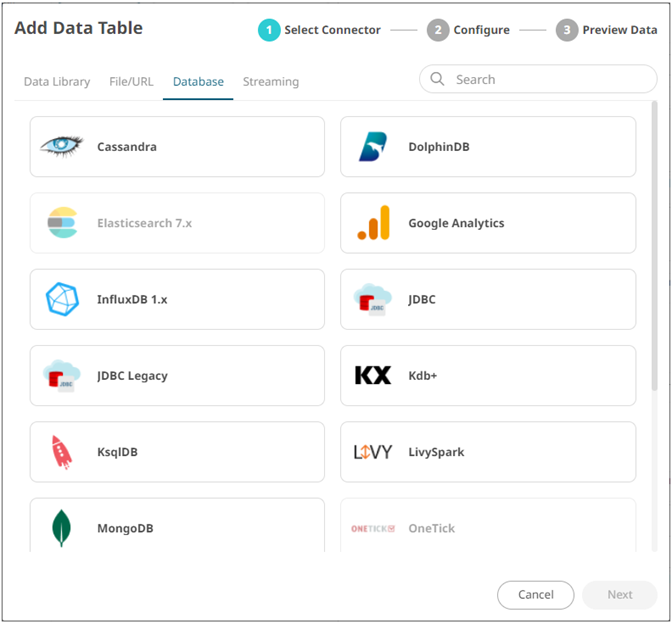Click the Configure step label
The image size is (672, 624).
point(482,30)
